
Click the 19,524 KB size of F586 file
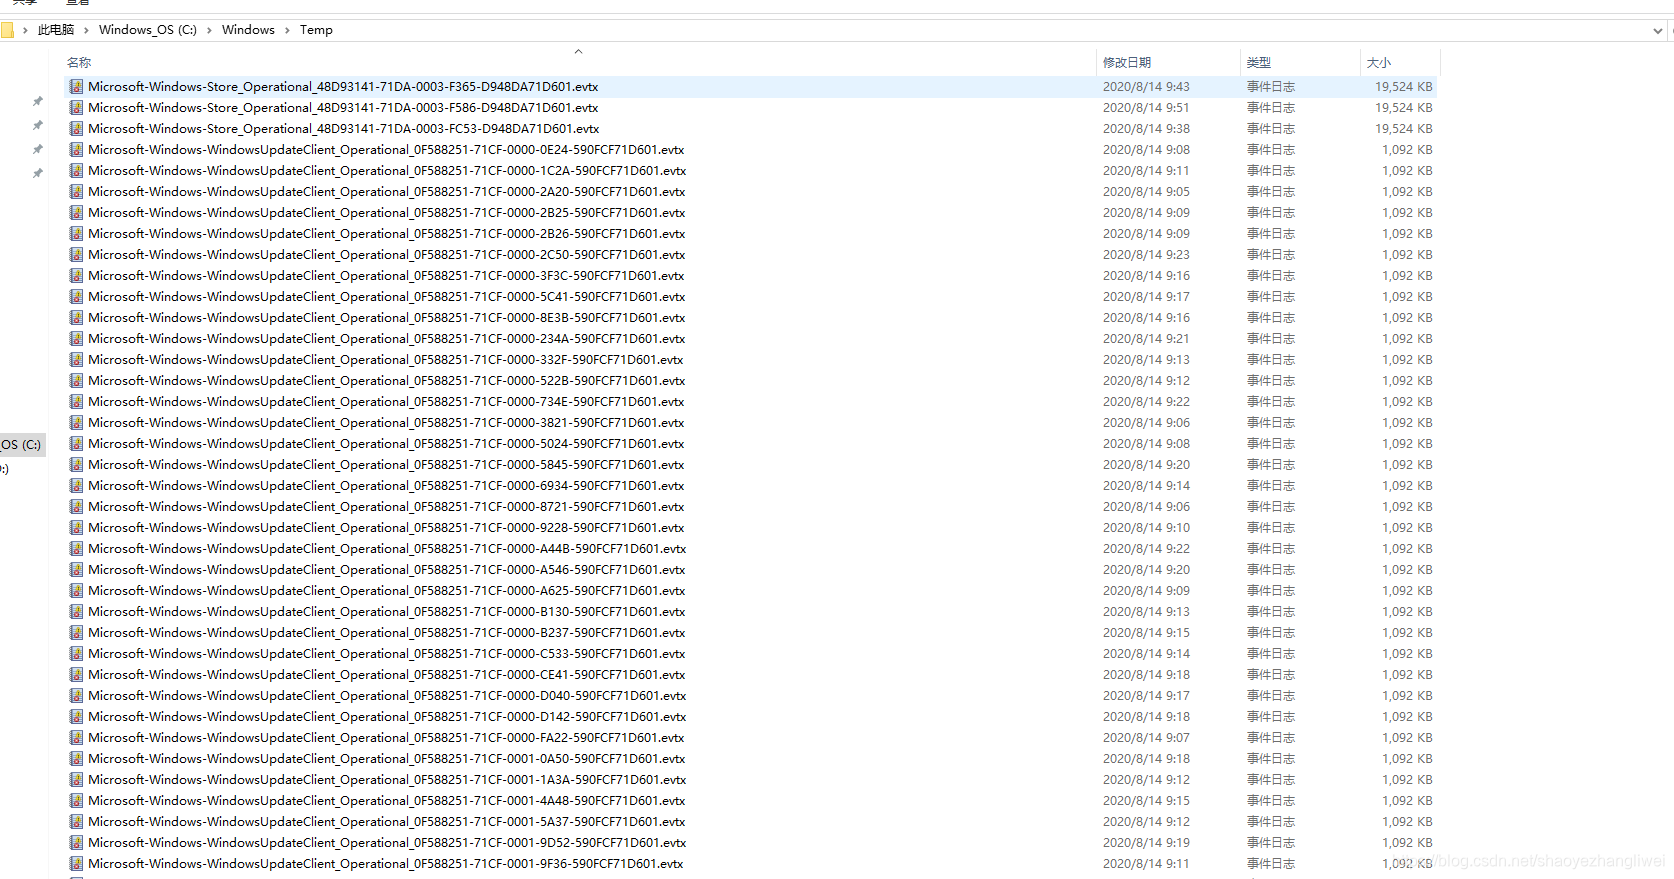point(1403,108)
